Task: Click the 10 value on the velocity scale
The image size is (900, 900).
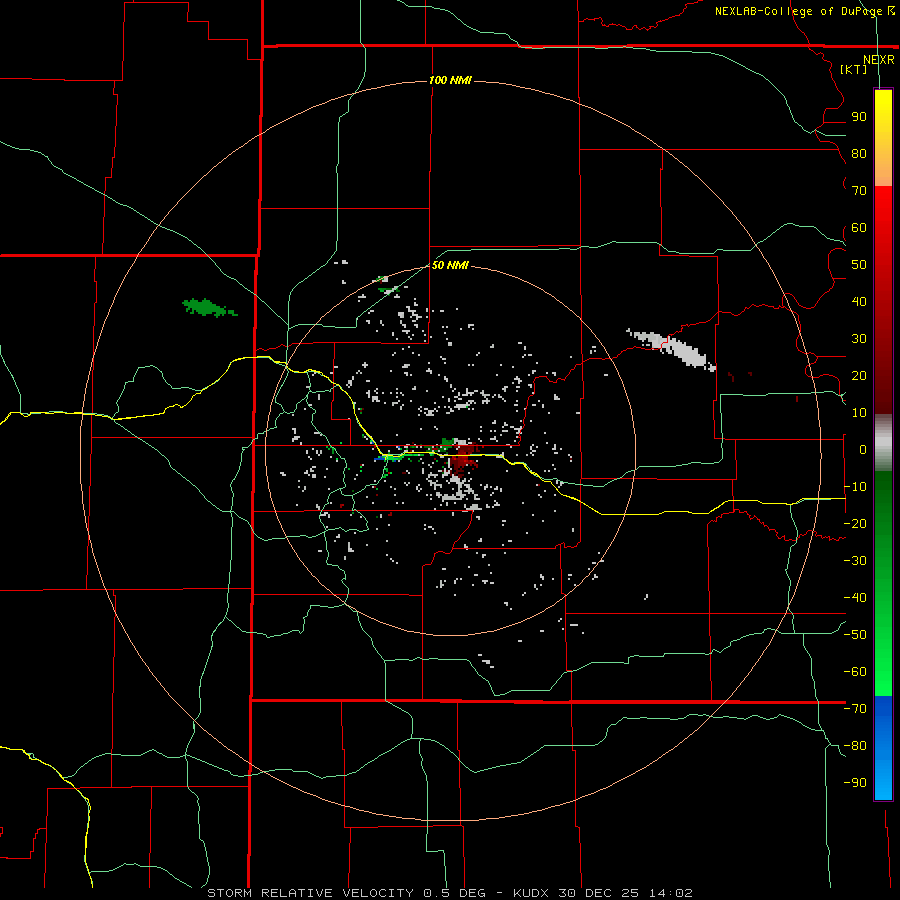Action: point(859,413)
